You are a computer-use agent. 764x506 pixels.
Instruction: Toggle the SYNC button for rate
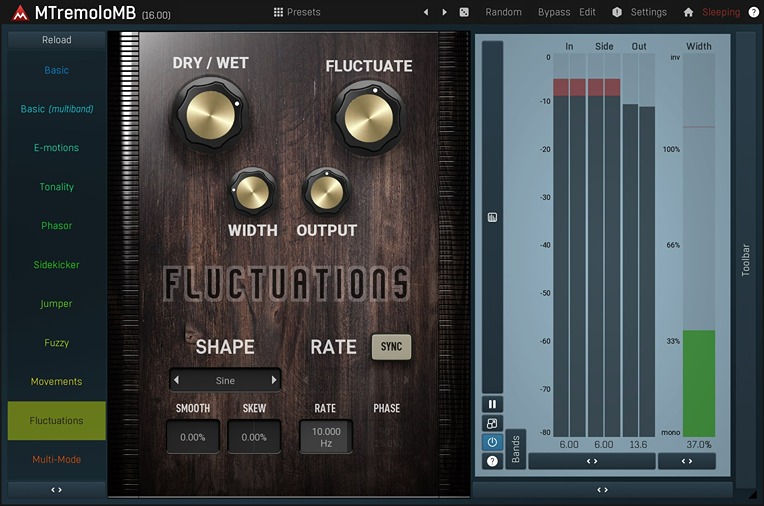[x=391, y=347]
